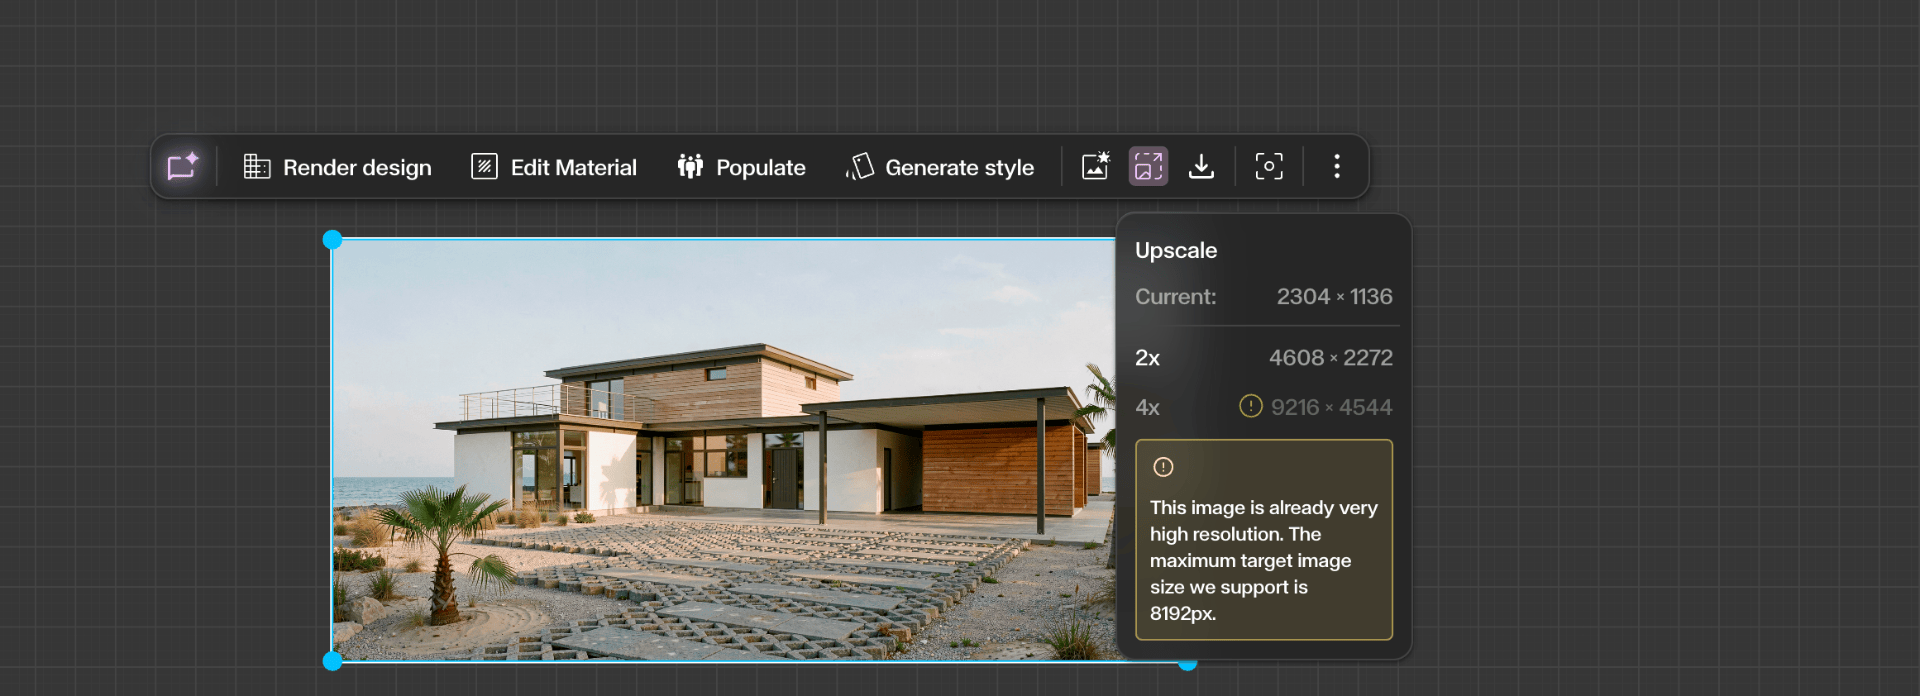The image size is (1920, 696).
Task: Click the beach house image
Action: (724, 450)
